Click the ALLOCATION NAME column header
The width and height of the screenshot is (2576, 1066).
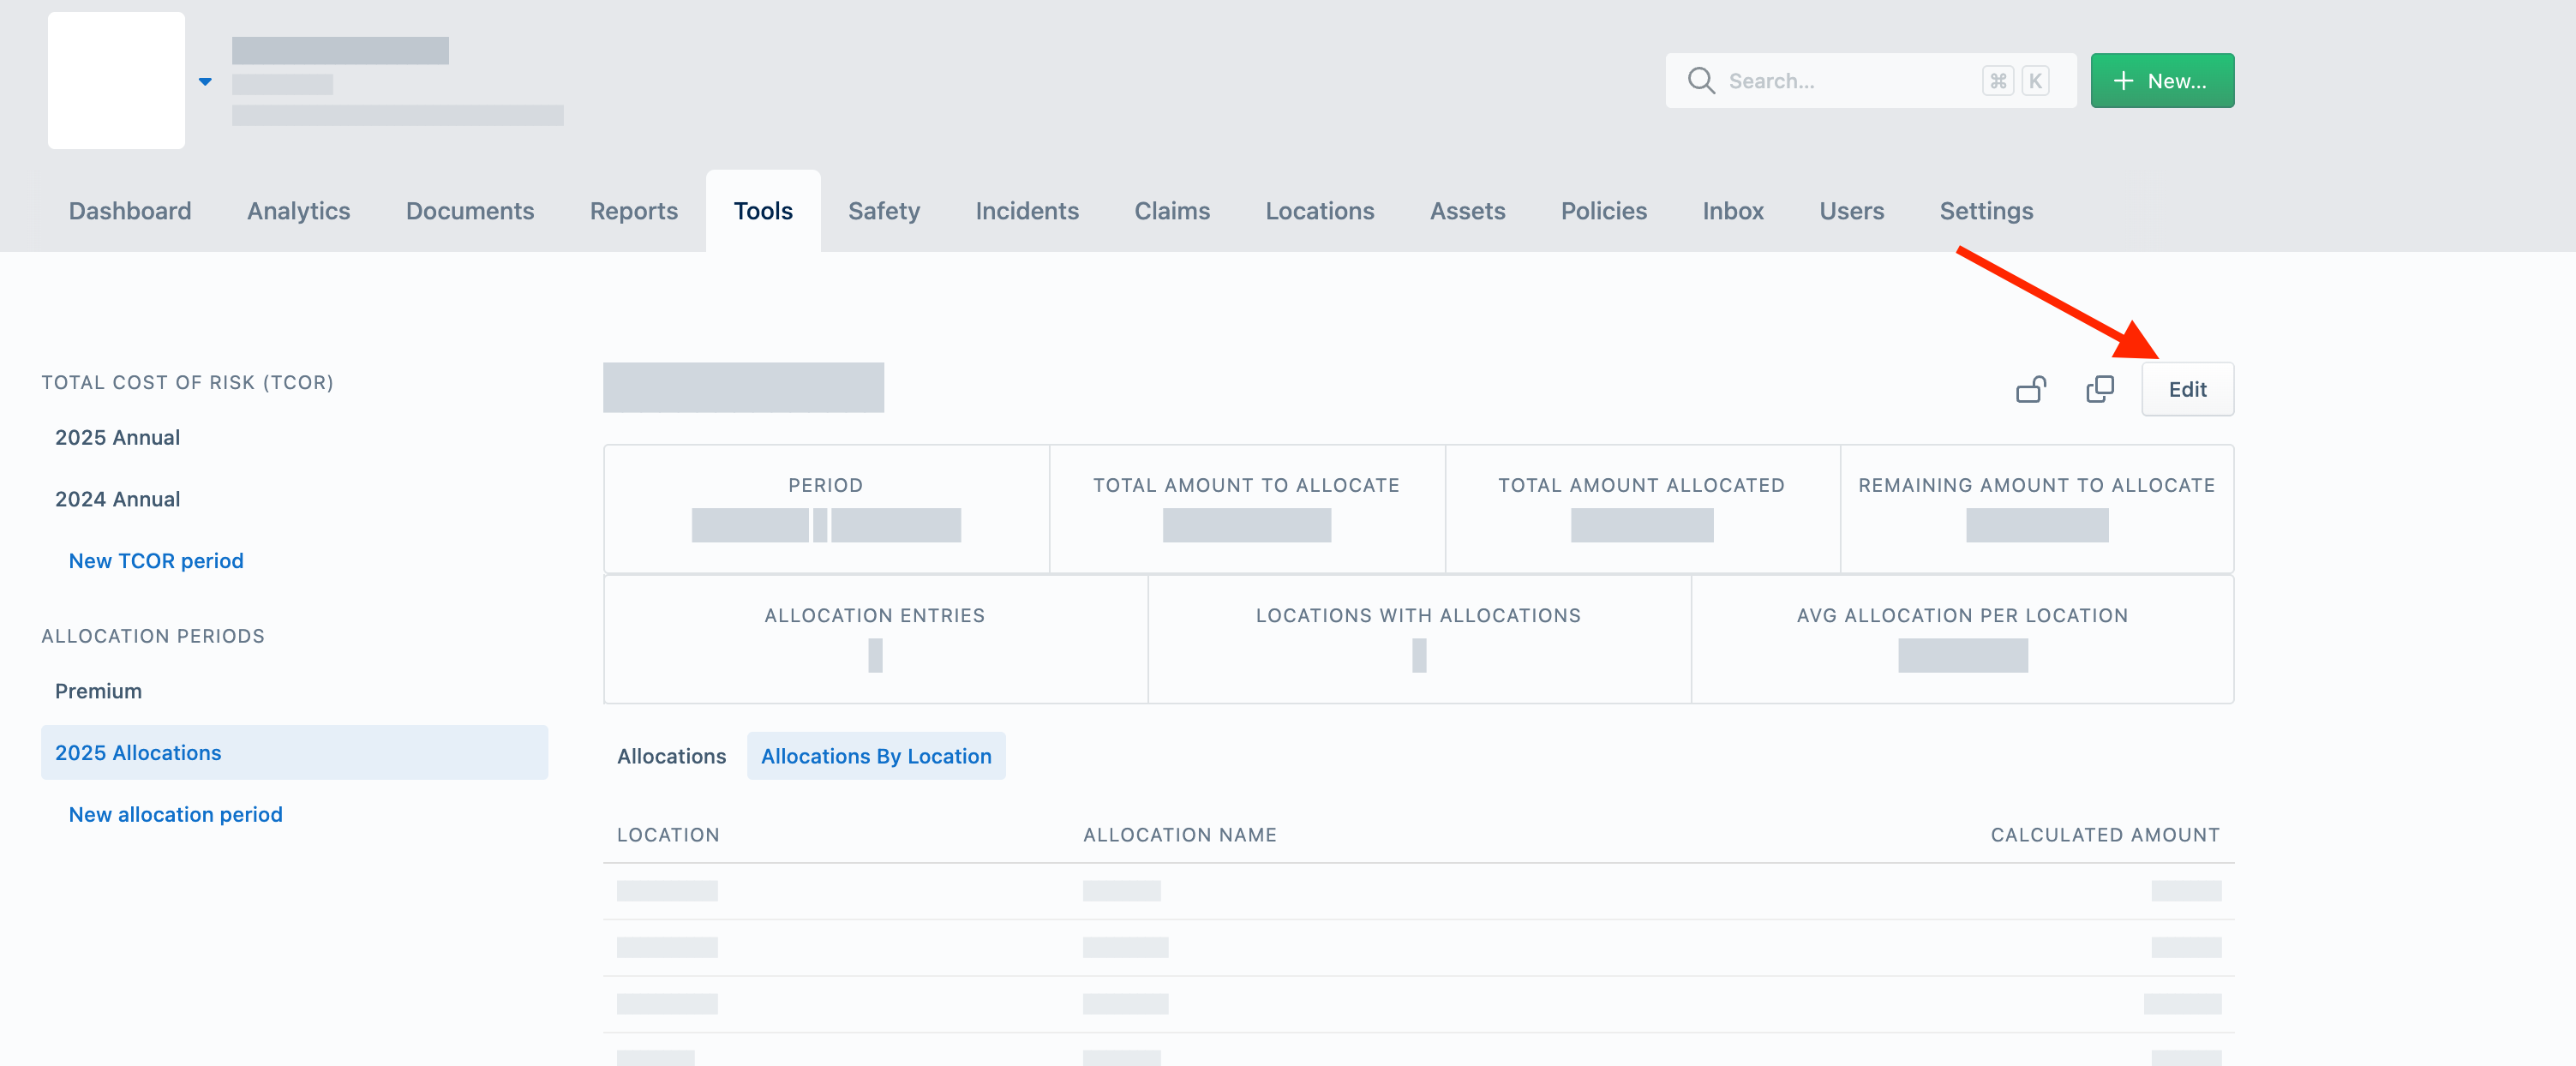[x=1180, y=835]
